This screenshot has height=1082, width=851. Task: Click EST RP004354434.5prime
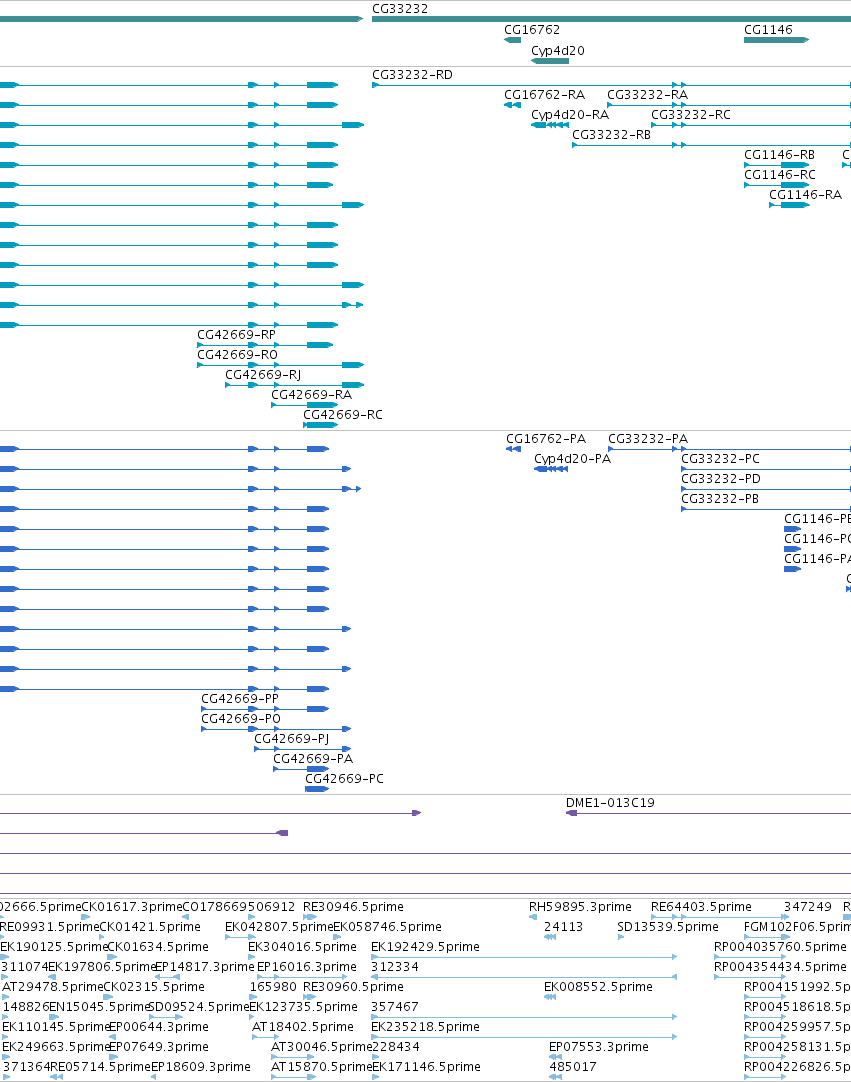coord(780,967)
